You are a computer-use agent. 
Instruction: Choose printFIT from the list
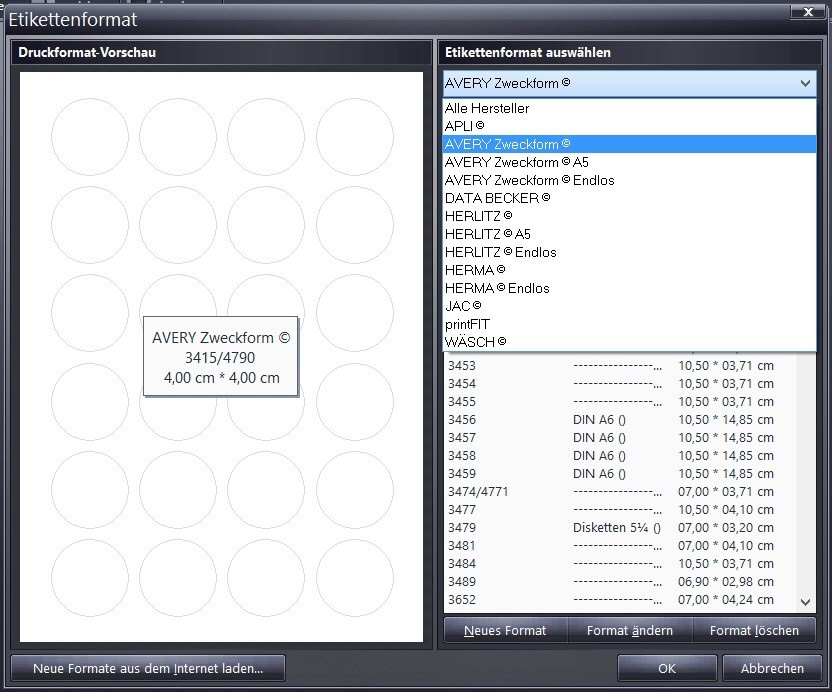tap(629, 324)
